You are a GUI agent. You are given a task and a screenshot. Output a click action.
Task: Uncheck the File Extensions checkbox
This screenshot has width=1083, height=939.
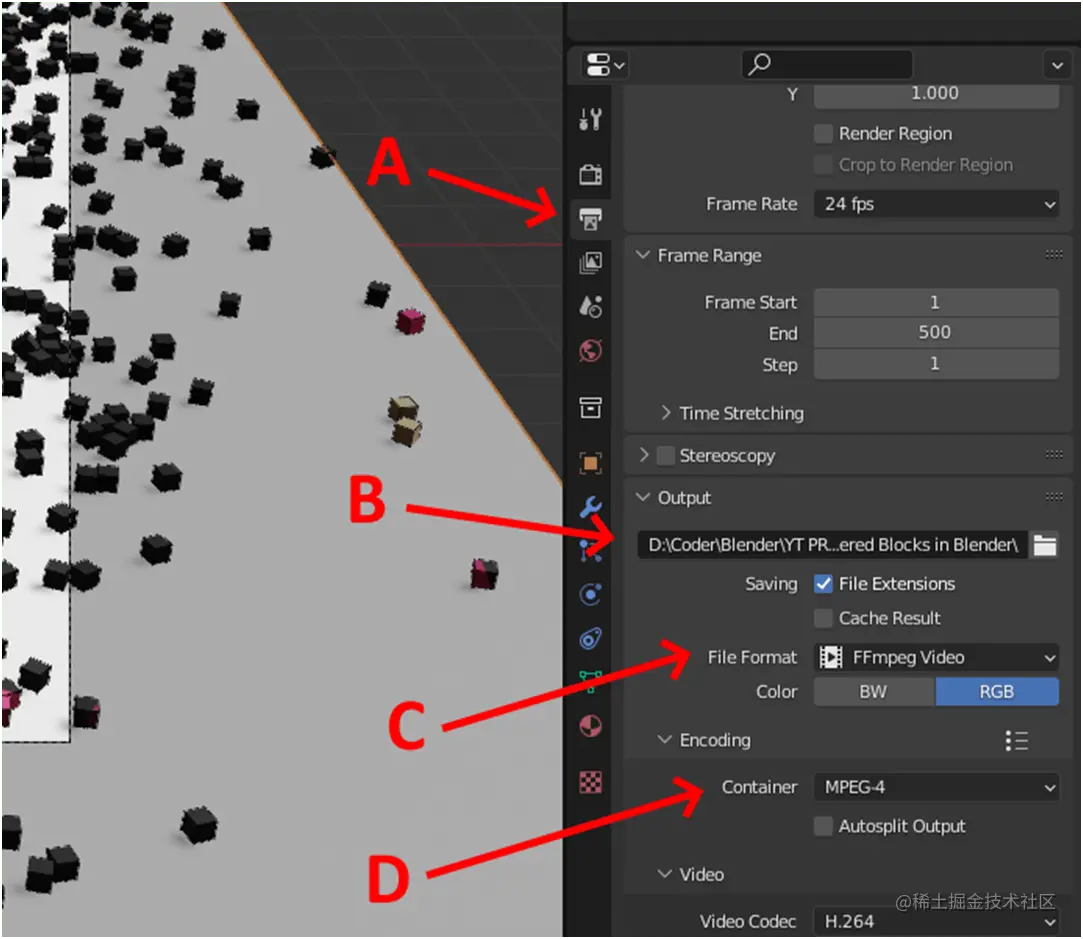click(x=823, y=583)
